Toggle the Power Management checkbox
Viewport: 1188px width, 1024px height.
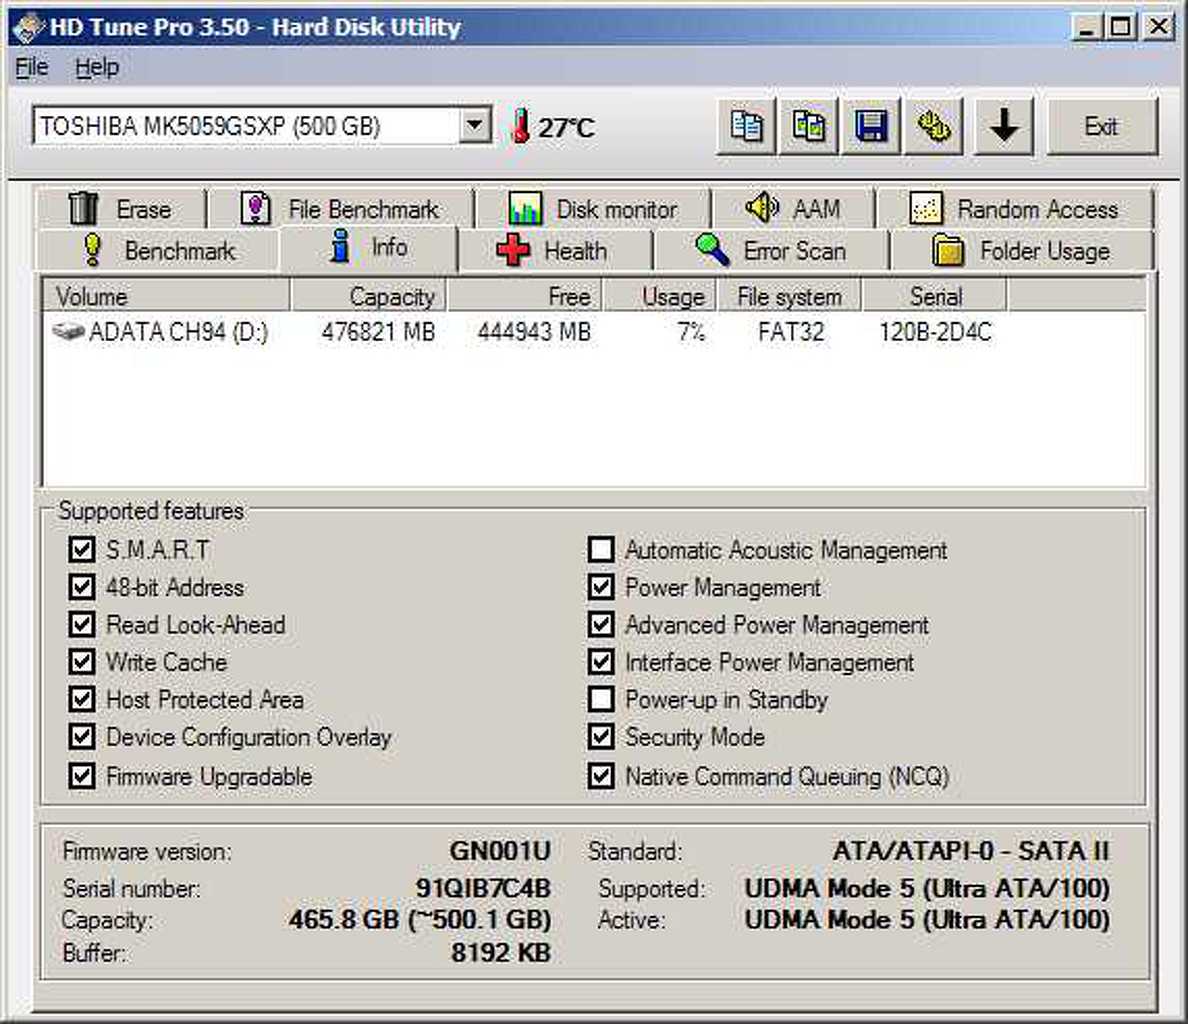[602, 587]
